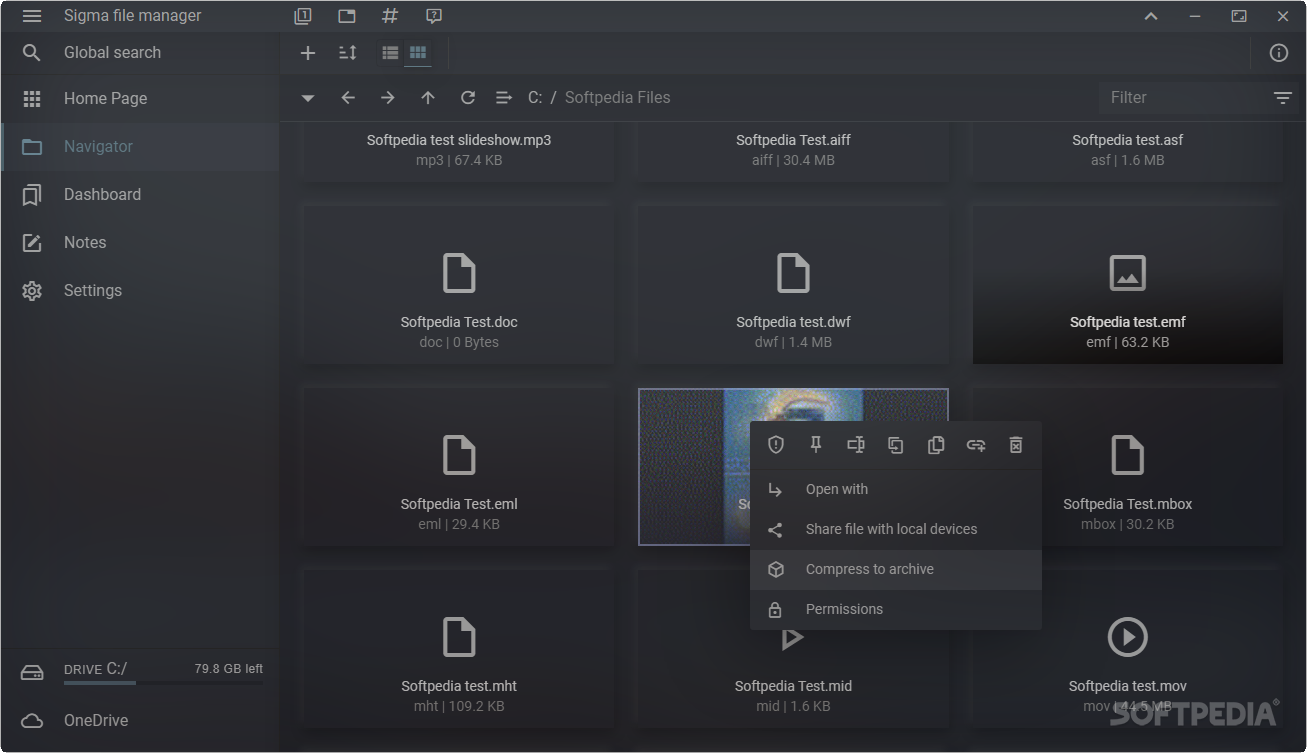Switch to list view layout
This screenshot has width=1307, height=753.
(x=390, y=53)
